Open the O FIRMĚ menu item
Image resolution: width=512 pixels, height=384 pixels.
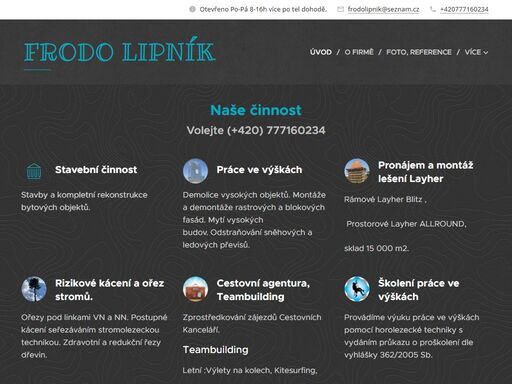[x=359, y=52]
